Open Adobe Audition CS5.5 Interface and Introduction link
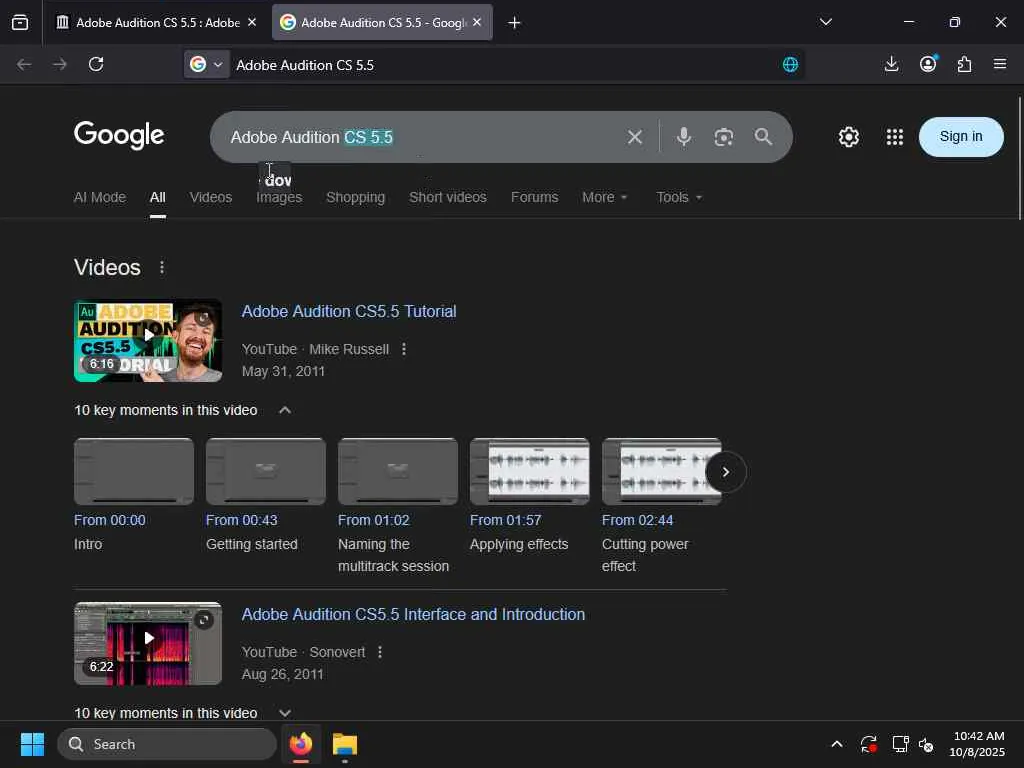 tap(413, 615)
